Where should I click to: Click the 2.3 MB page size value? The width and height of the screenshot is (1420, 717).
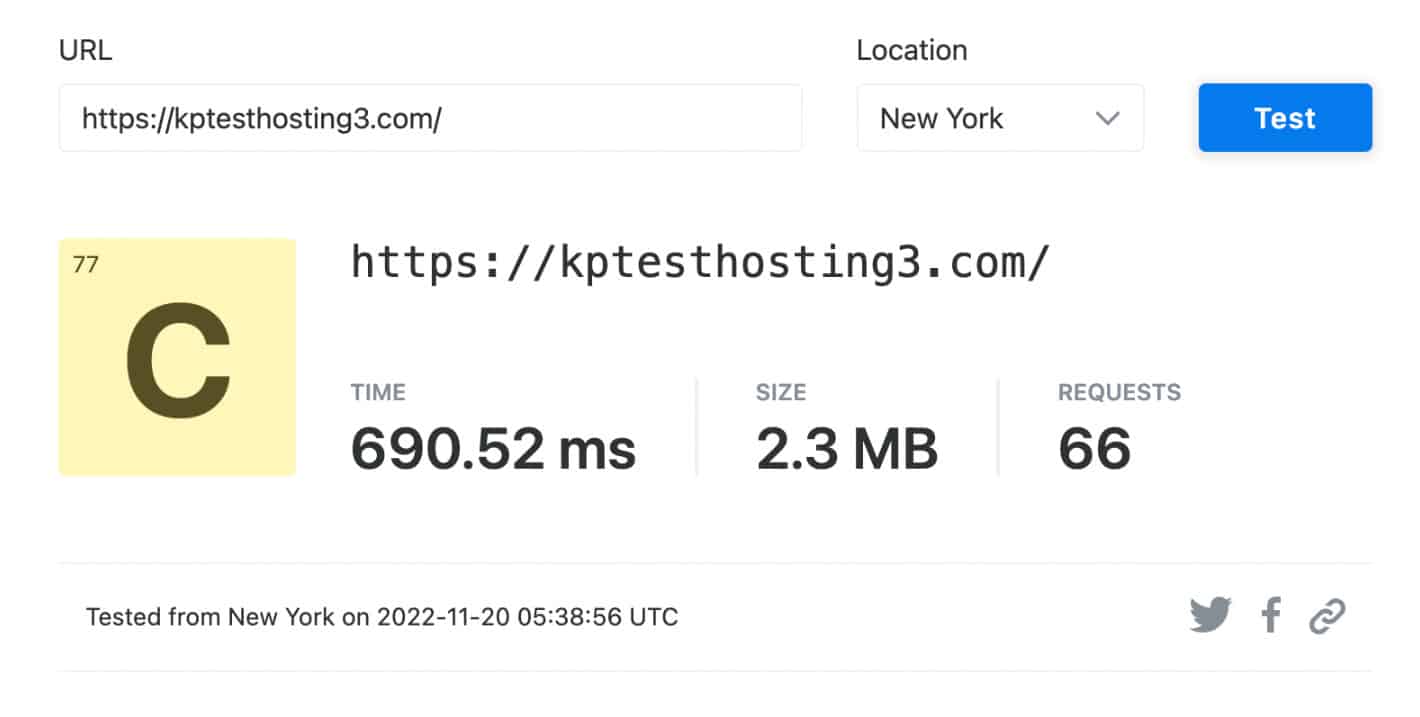[x=847, y=449]
